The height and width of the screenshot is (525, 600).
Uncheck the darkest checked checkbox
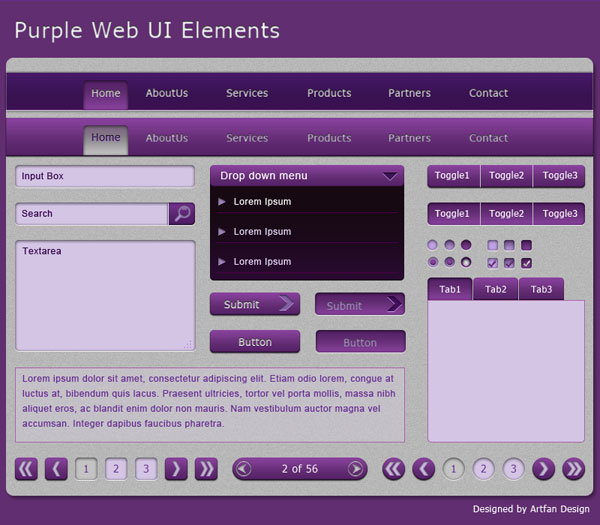pos(526,263)
